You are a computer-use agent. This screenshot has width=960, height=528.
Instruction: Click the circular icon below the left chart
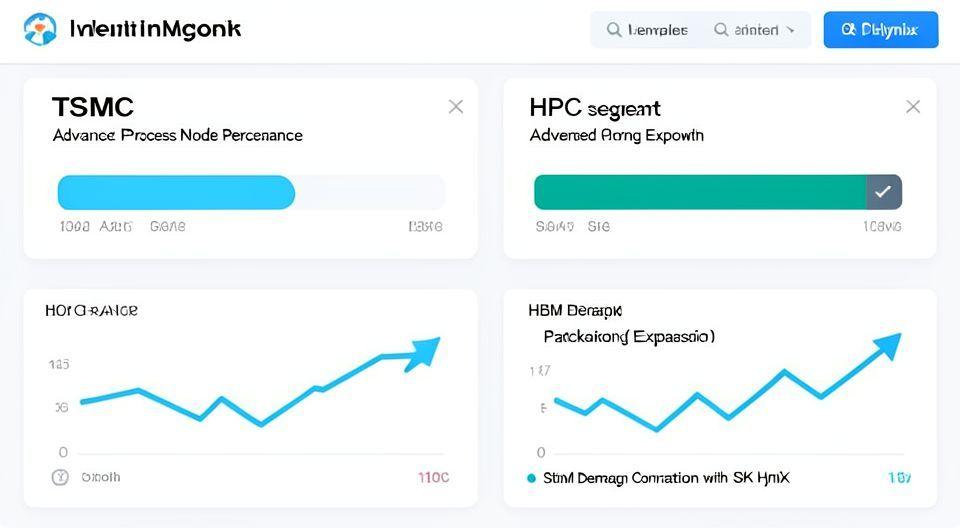pos(60,477)
